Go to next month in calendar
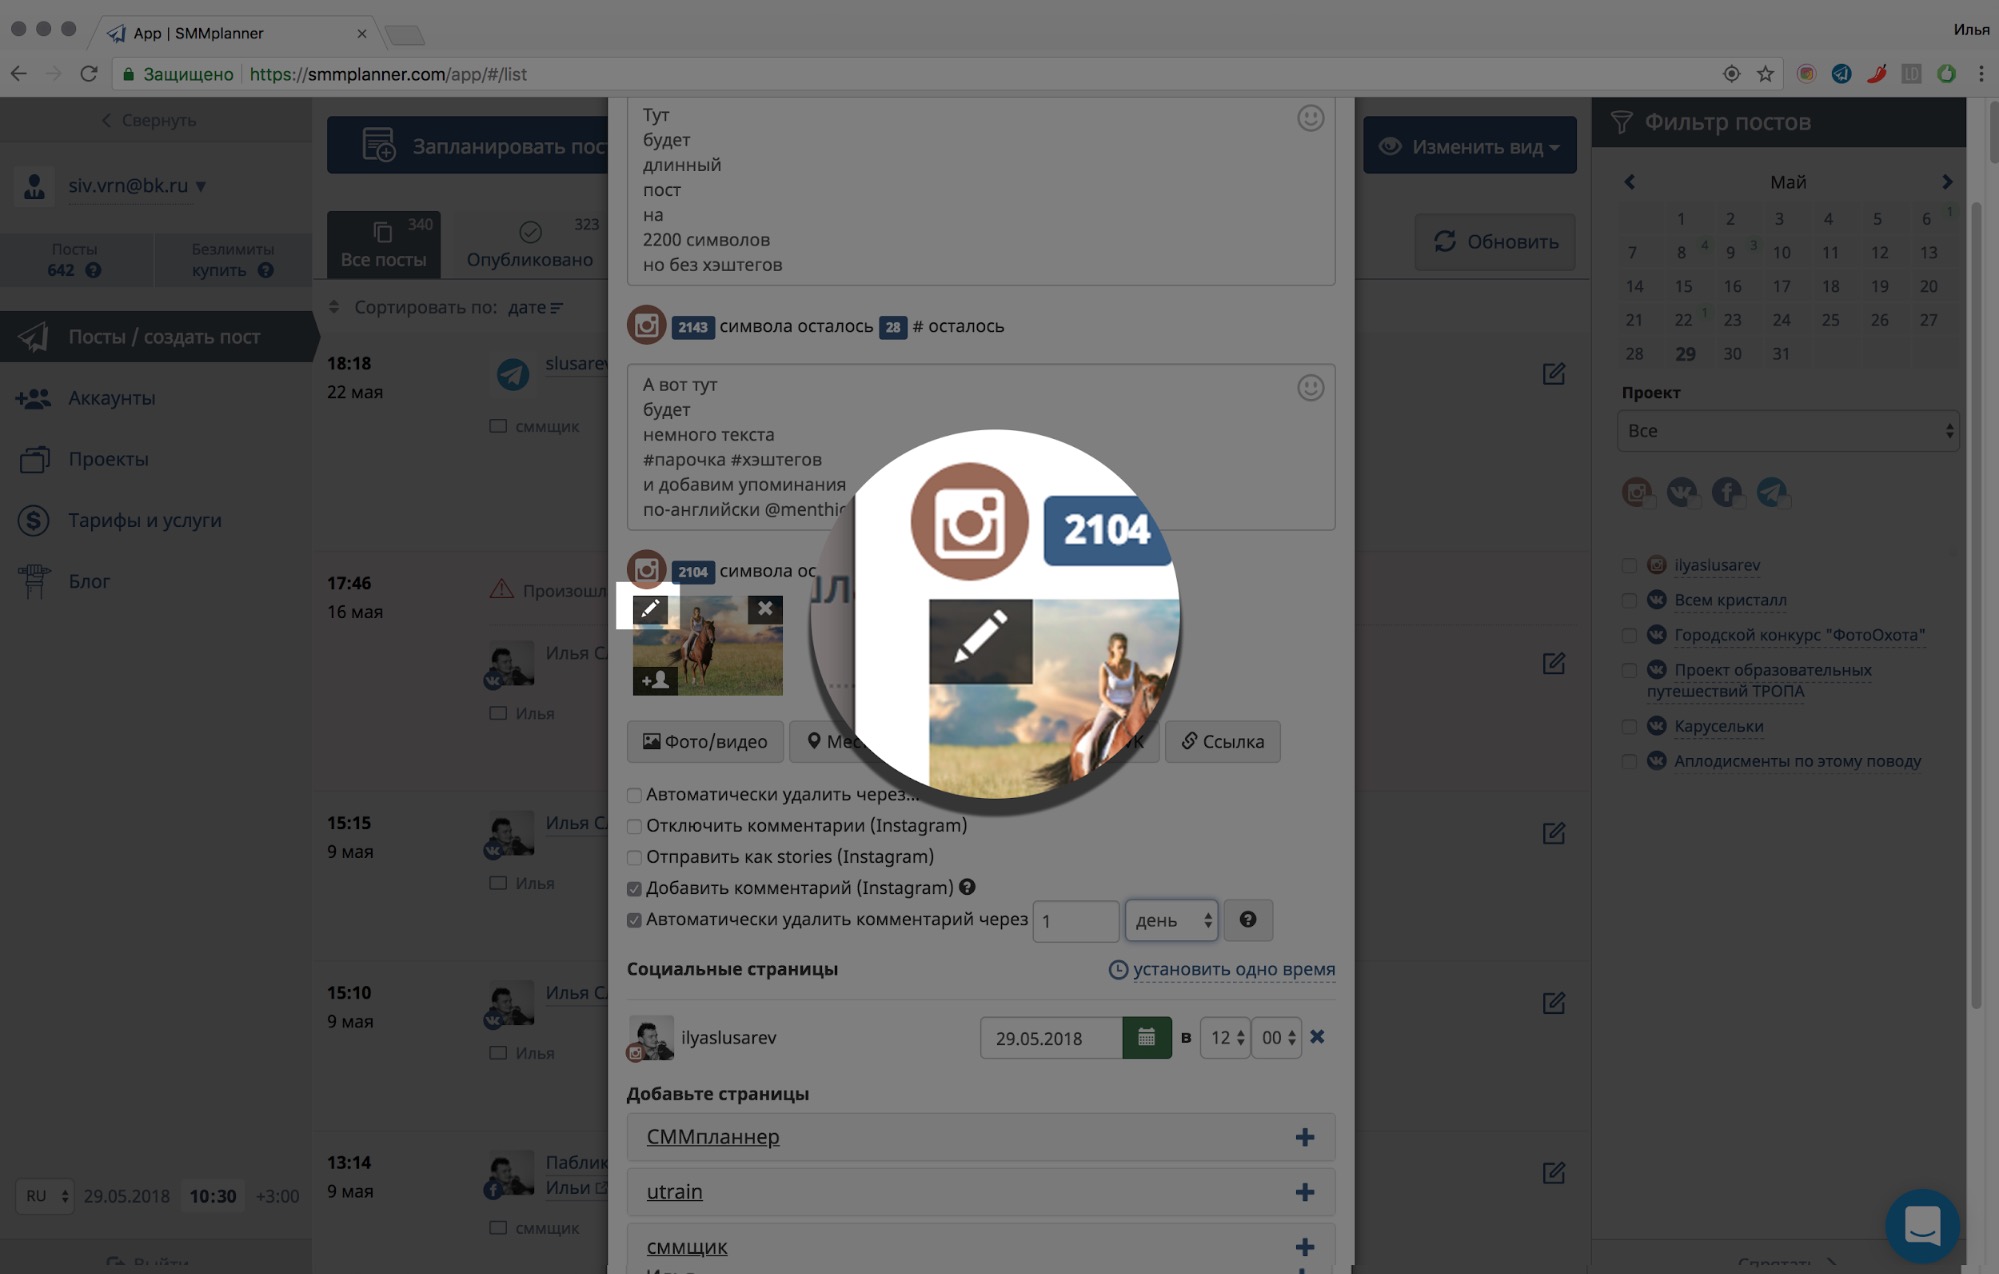 pyautogui.click(x=1946, y=182)
